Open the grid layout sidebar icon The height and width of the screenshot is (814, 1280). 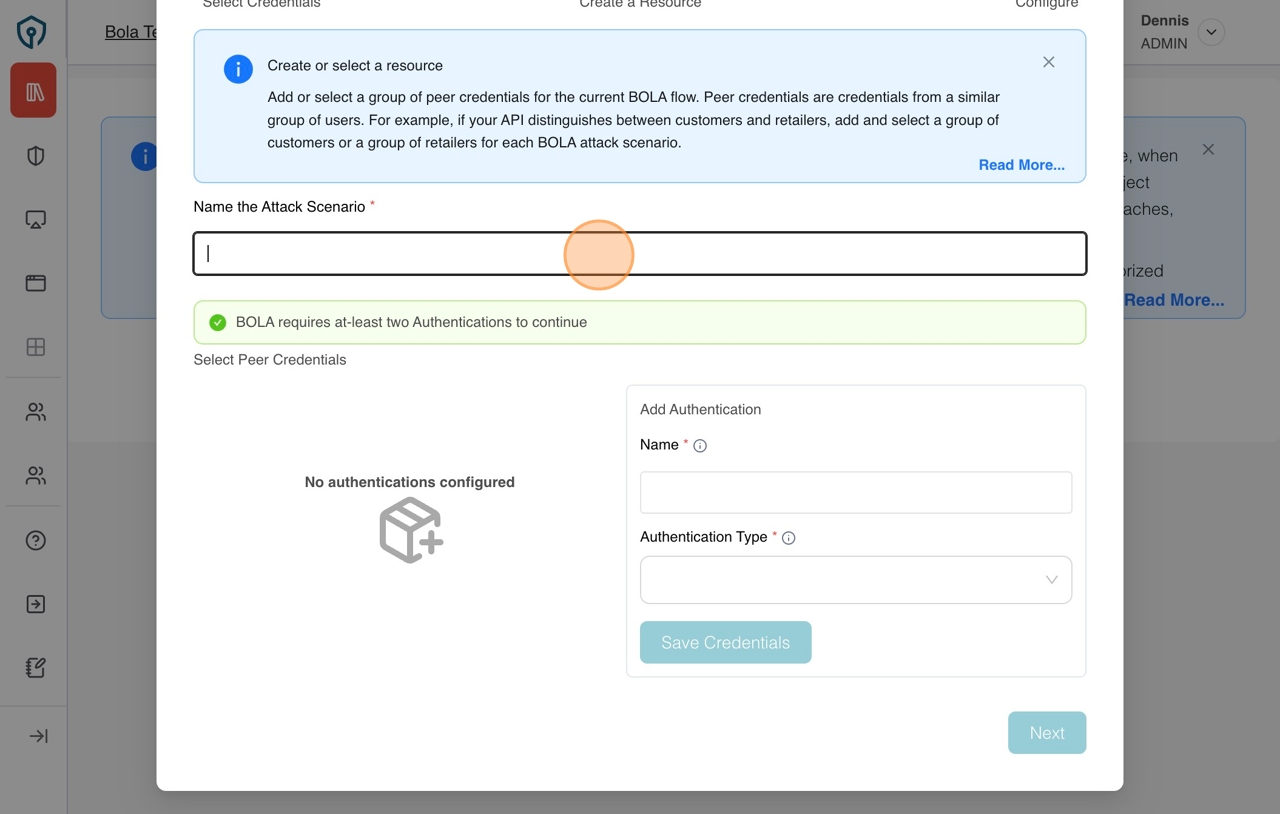coord(36,347)
